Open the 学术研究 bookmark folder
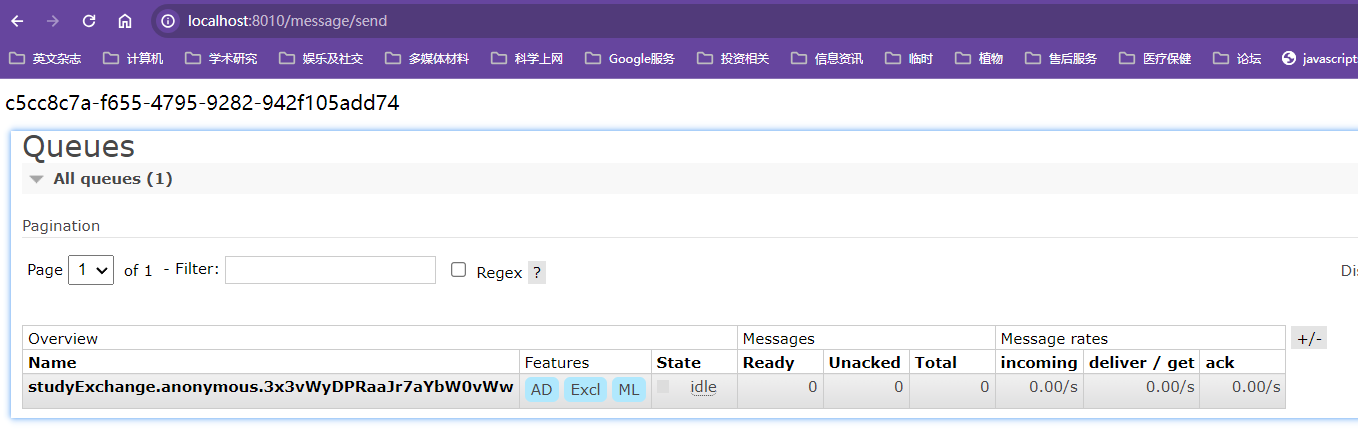The height and width of the screenshot is (444, 1358). pos(221,59)
